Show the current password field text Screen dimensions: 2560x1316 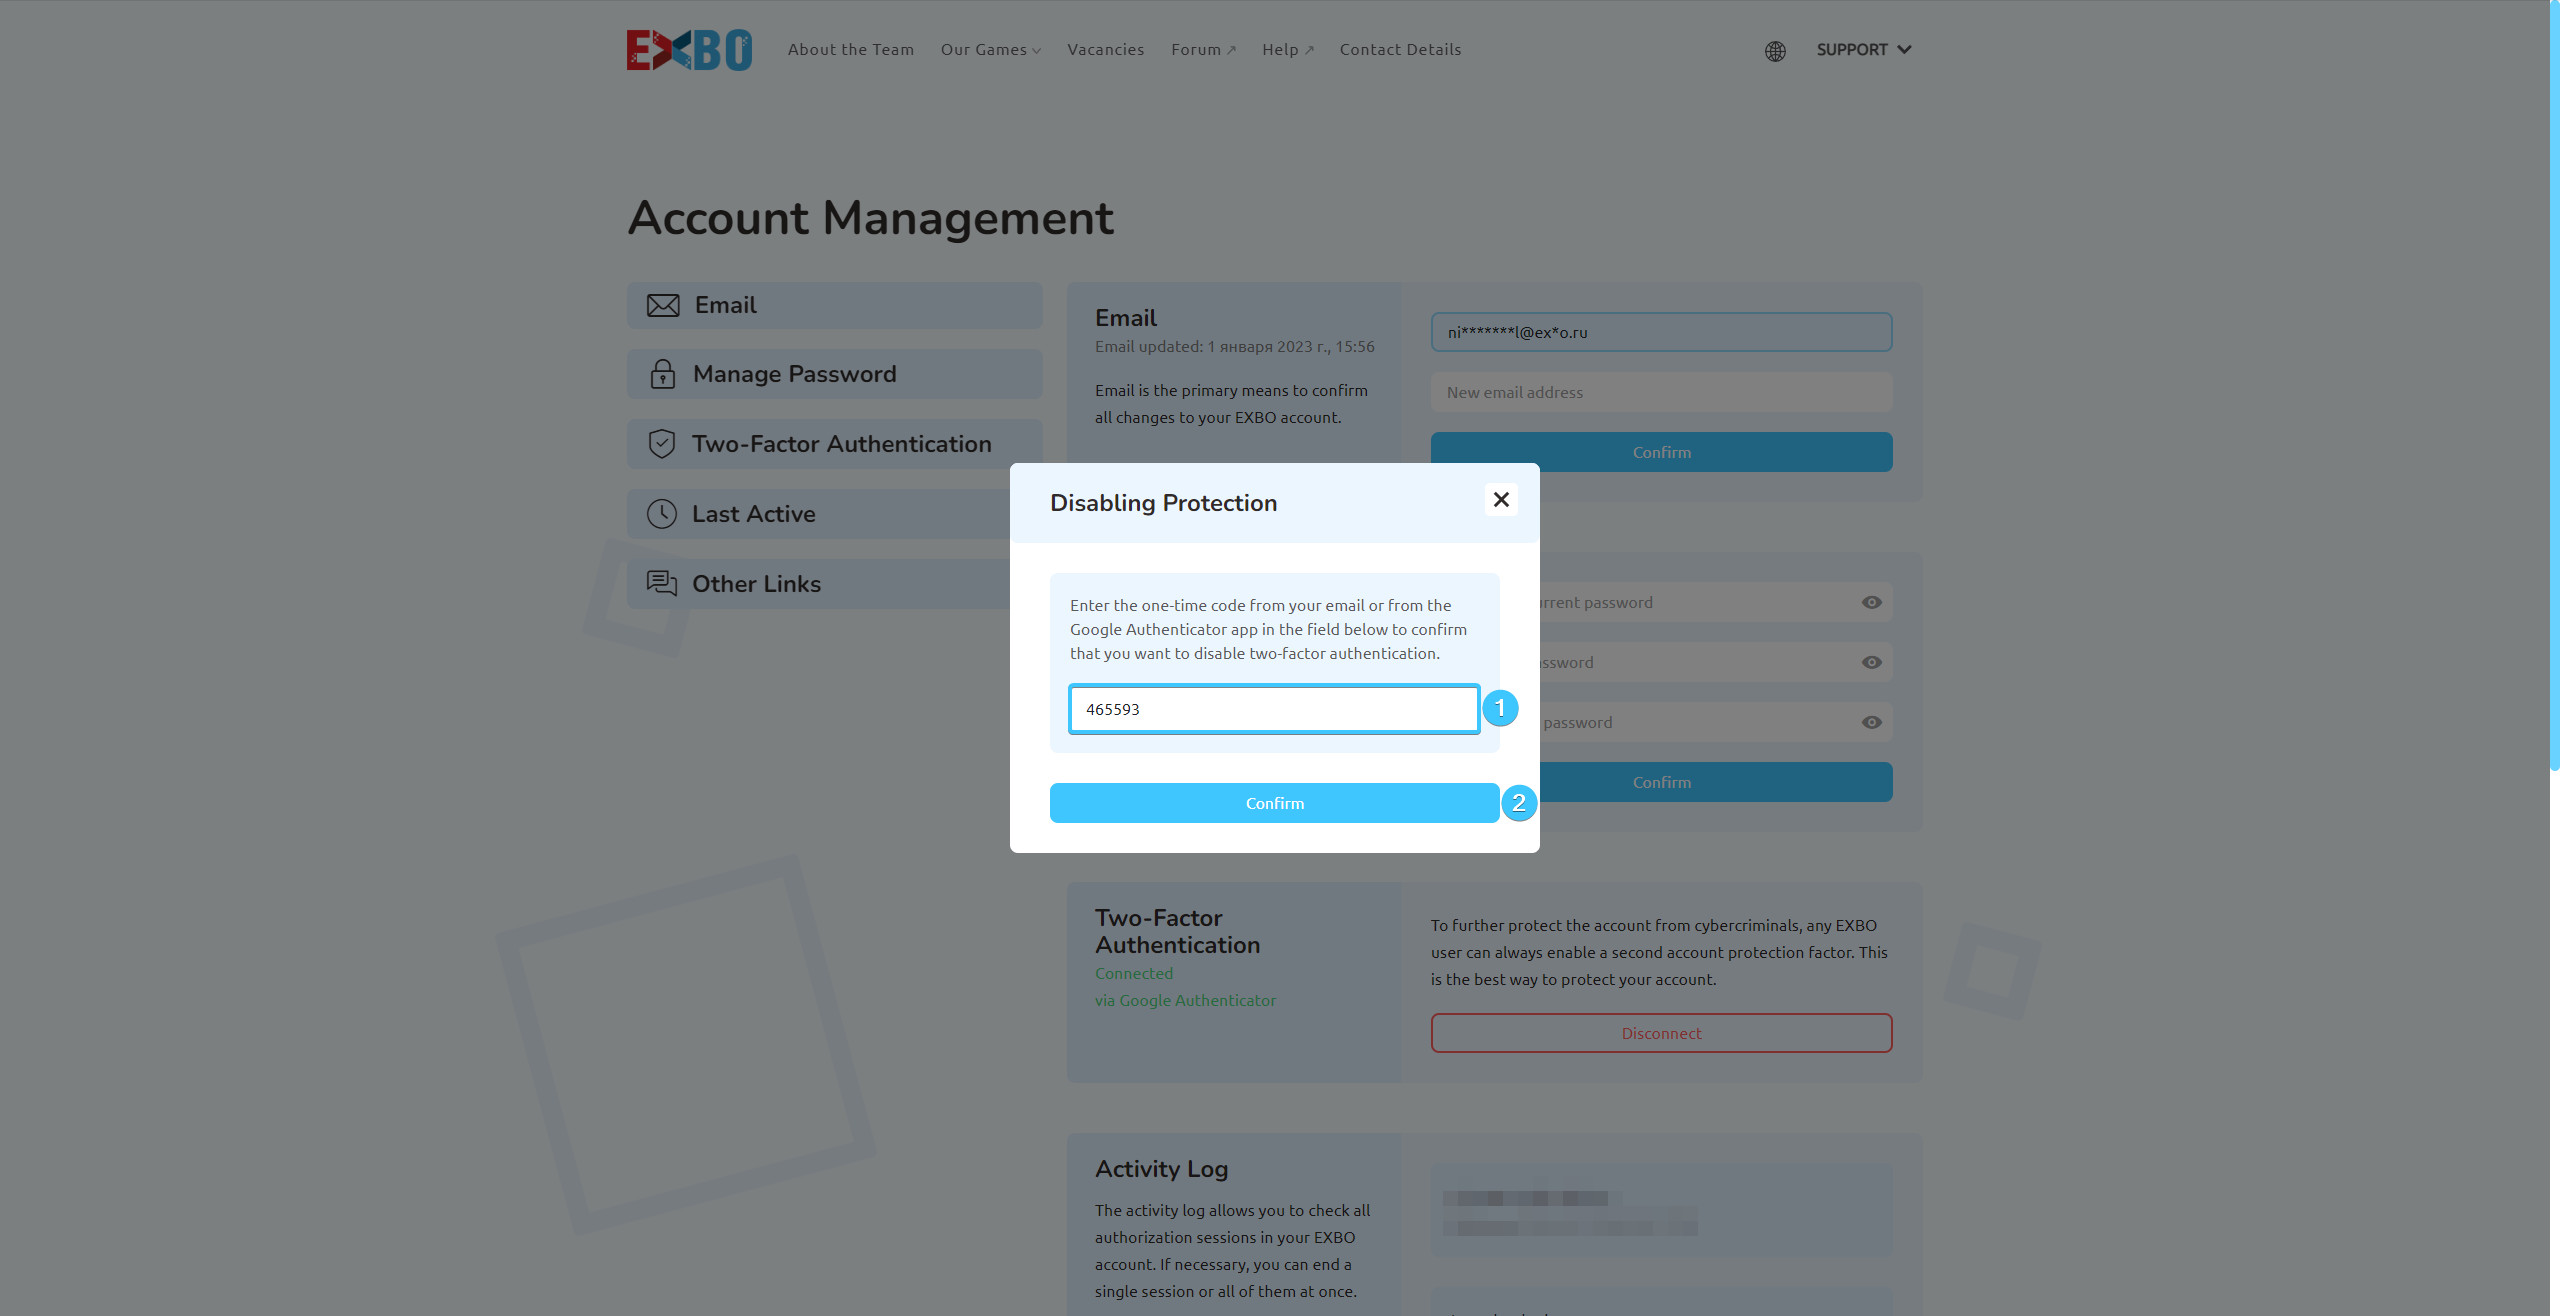[x=1872, y=603]
